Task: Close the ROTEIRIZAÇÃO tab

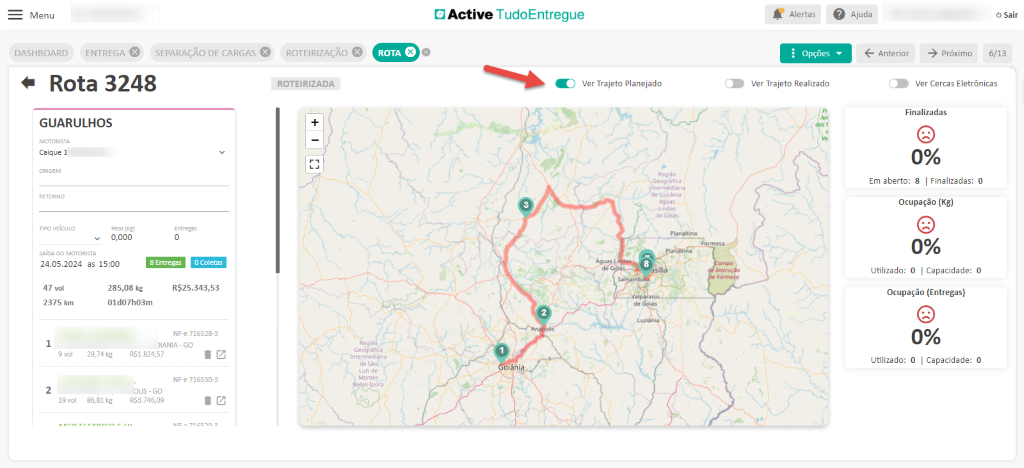Action: click(357, 52)
